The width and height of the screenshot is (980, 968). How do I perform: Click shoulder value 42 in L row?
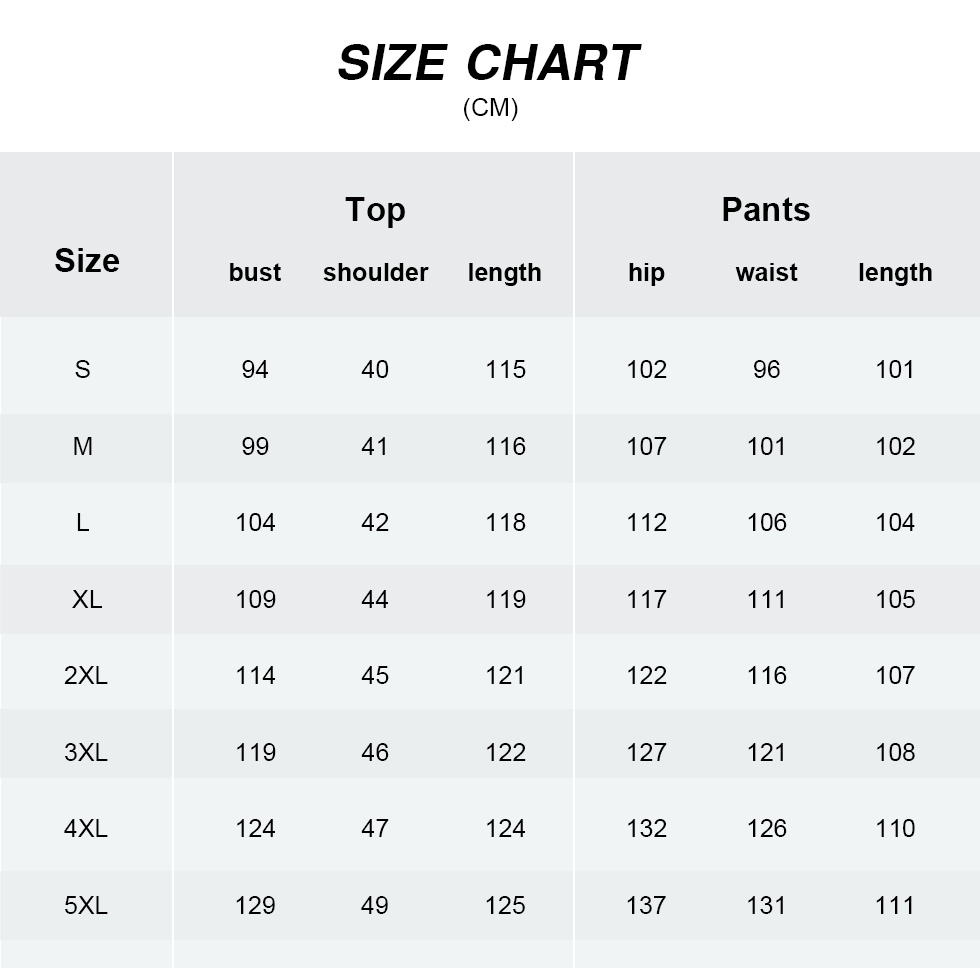coord(375,523)
